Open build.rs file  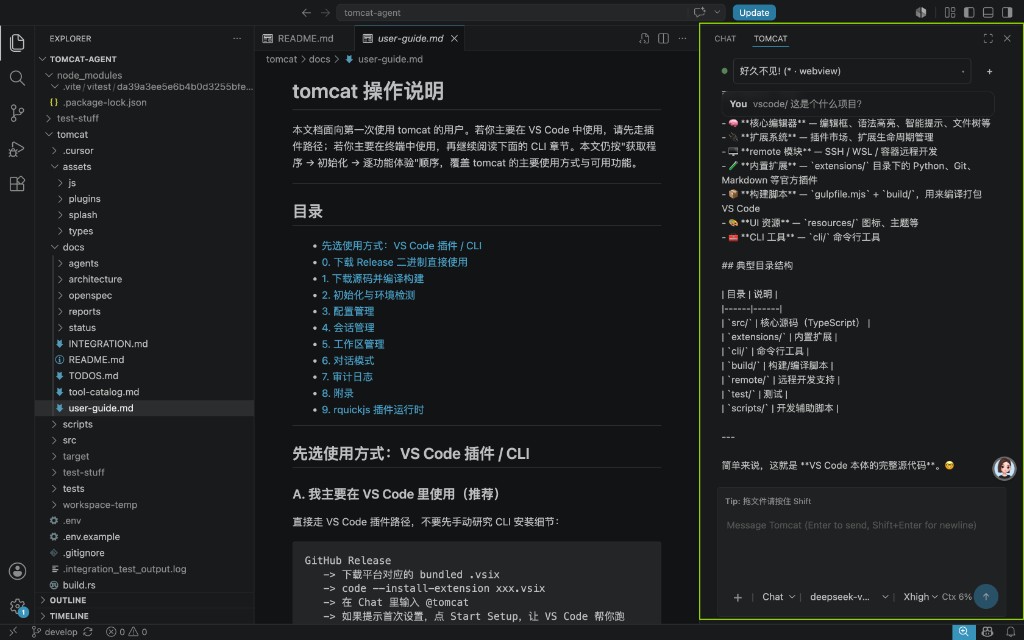[x=79, y=585]
